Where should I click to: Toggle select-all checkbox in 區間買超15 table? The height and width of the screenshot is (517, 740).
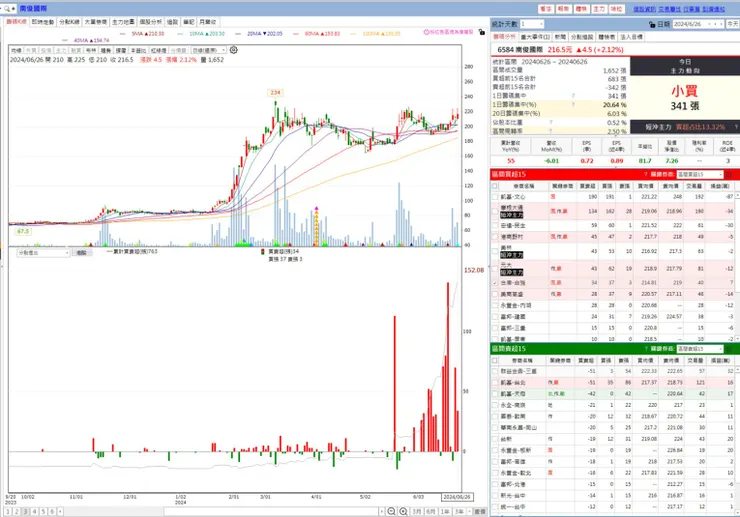(x=495, y=186)
